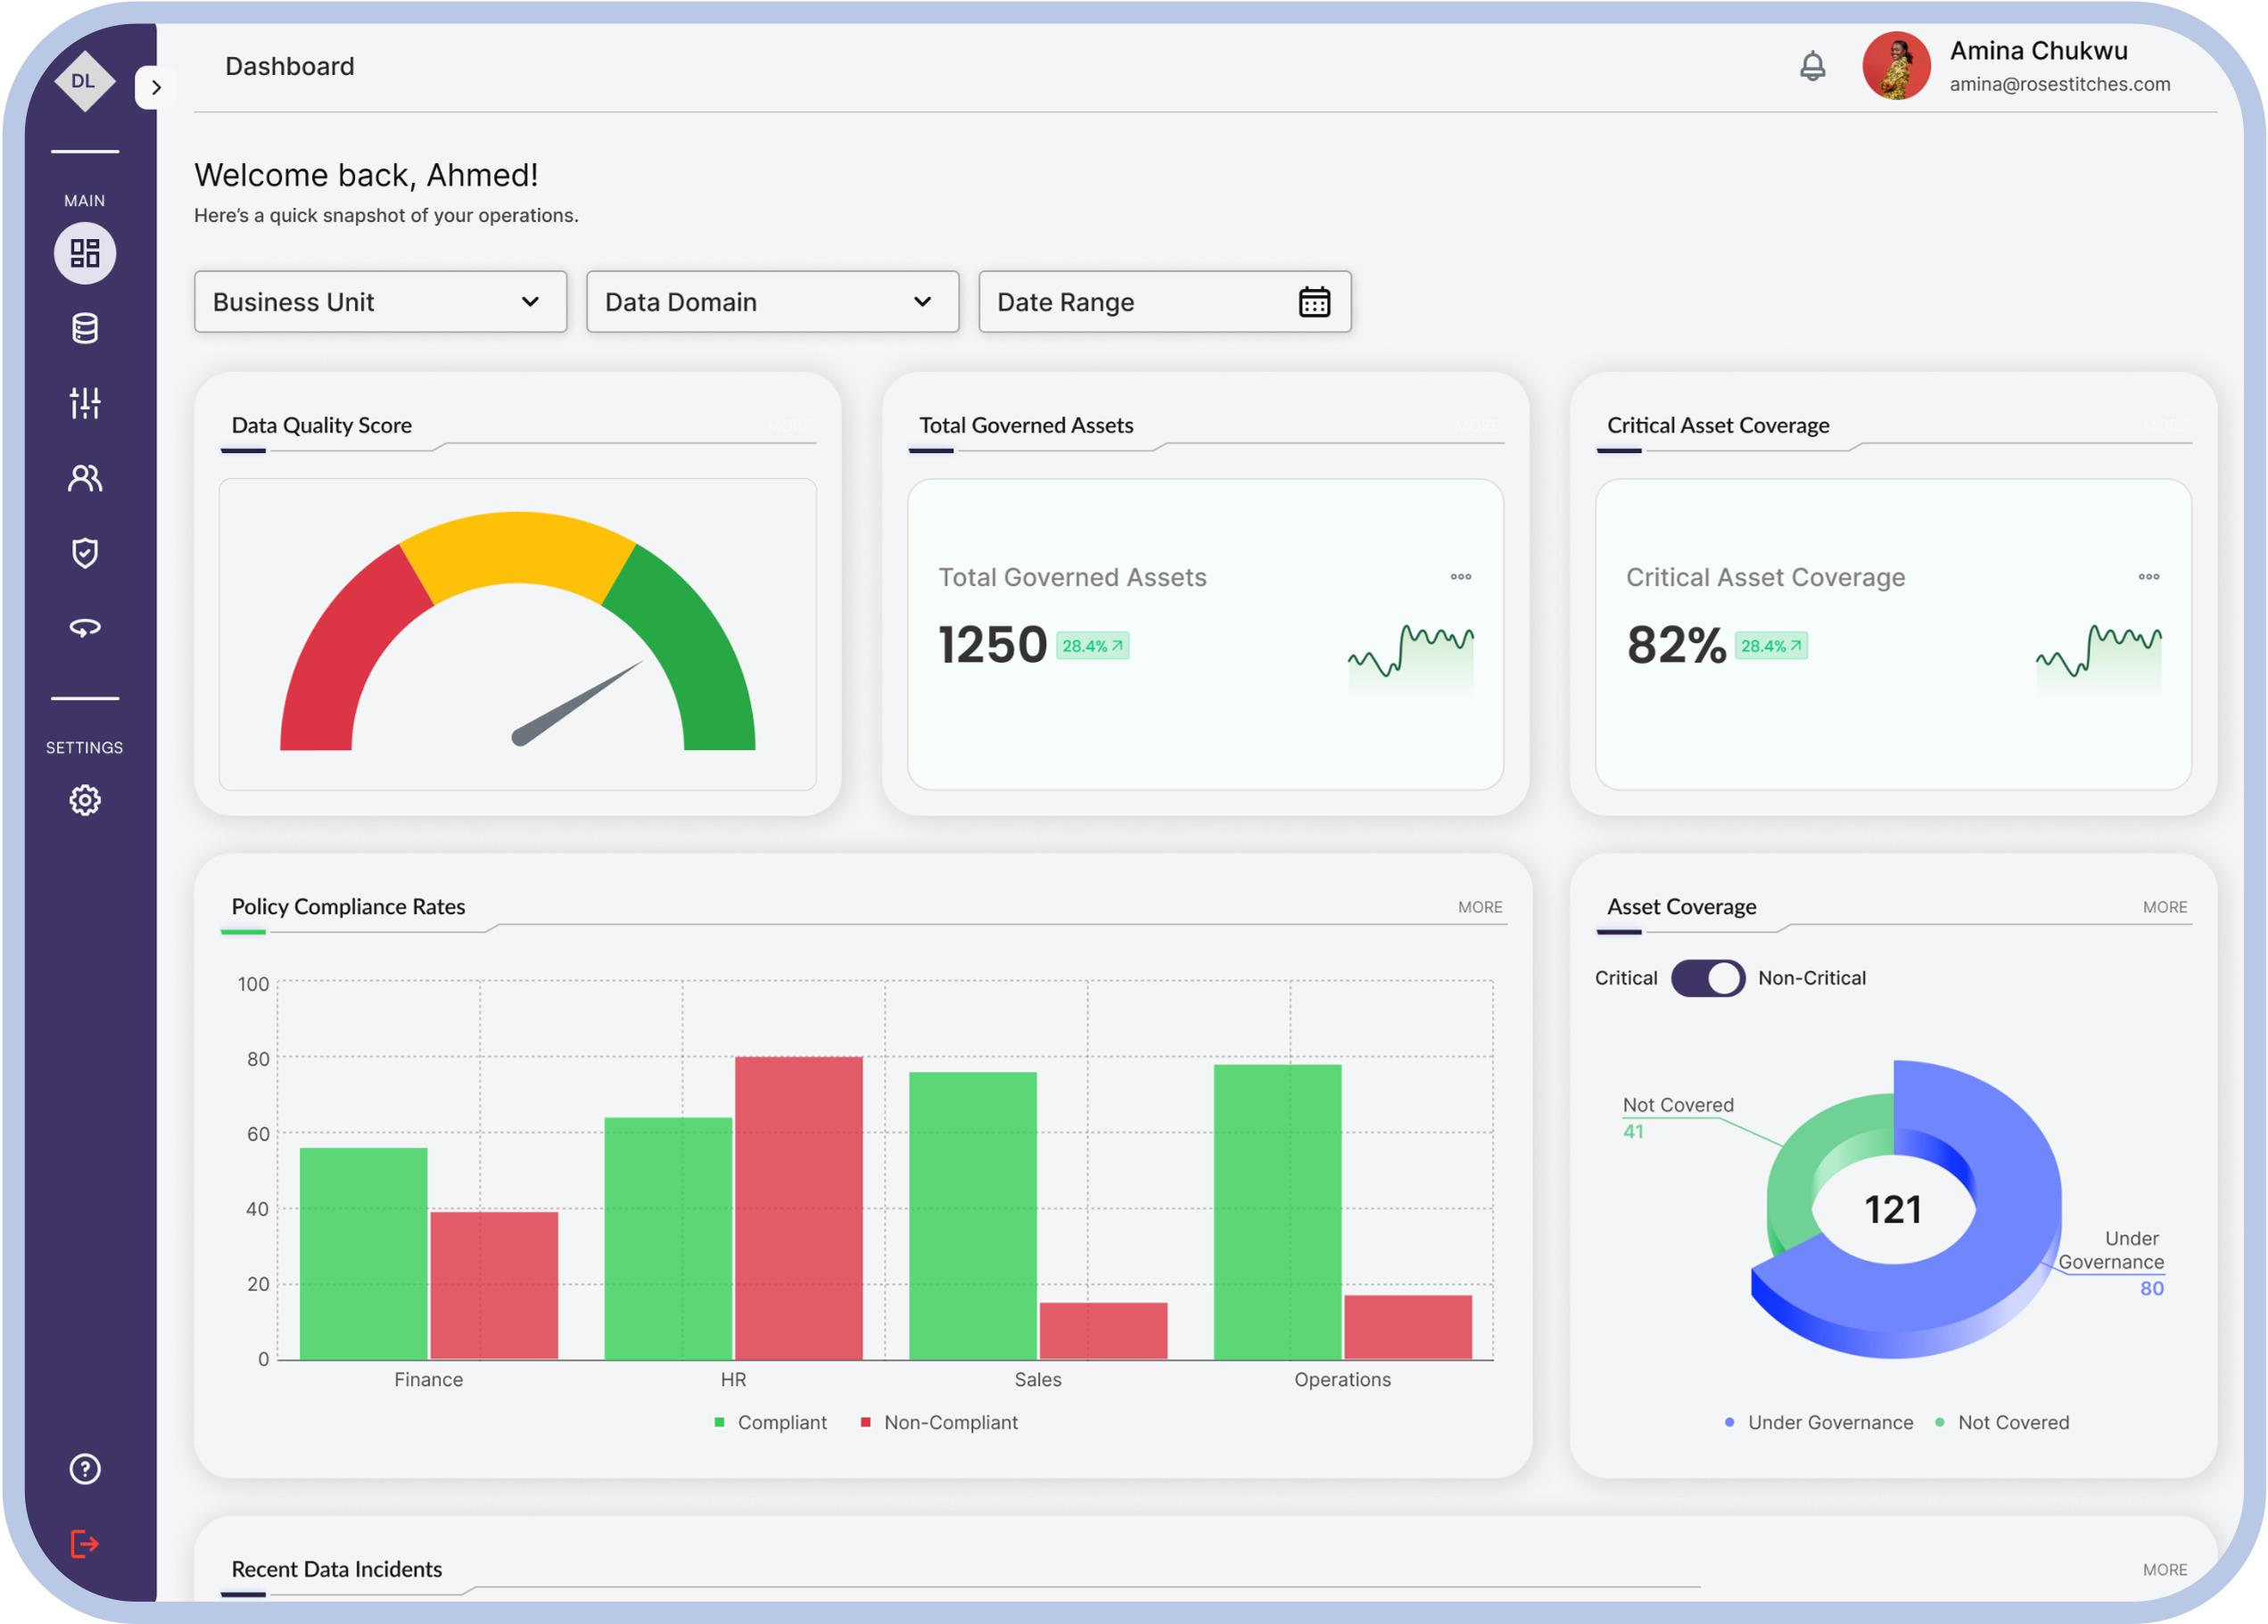The width and height of the screenshot is (2268, 1624).
Task: Open the Business Unit dropdown
Action: (380, 302)
